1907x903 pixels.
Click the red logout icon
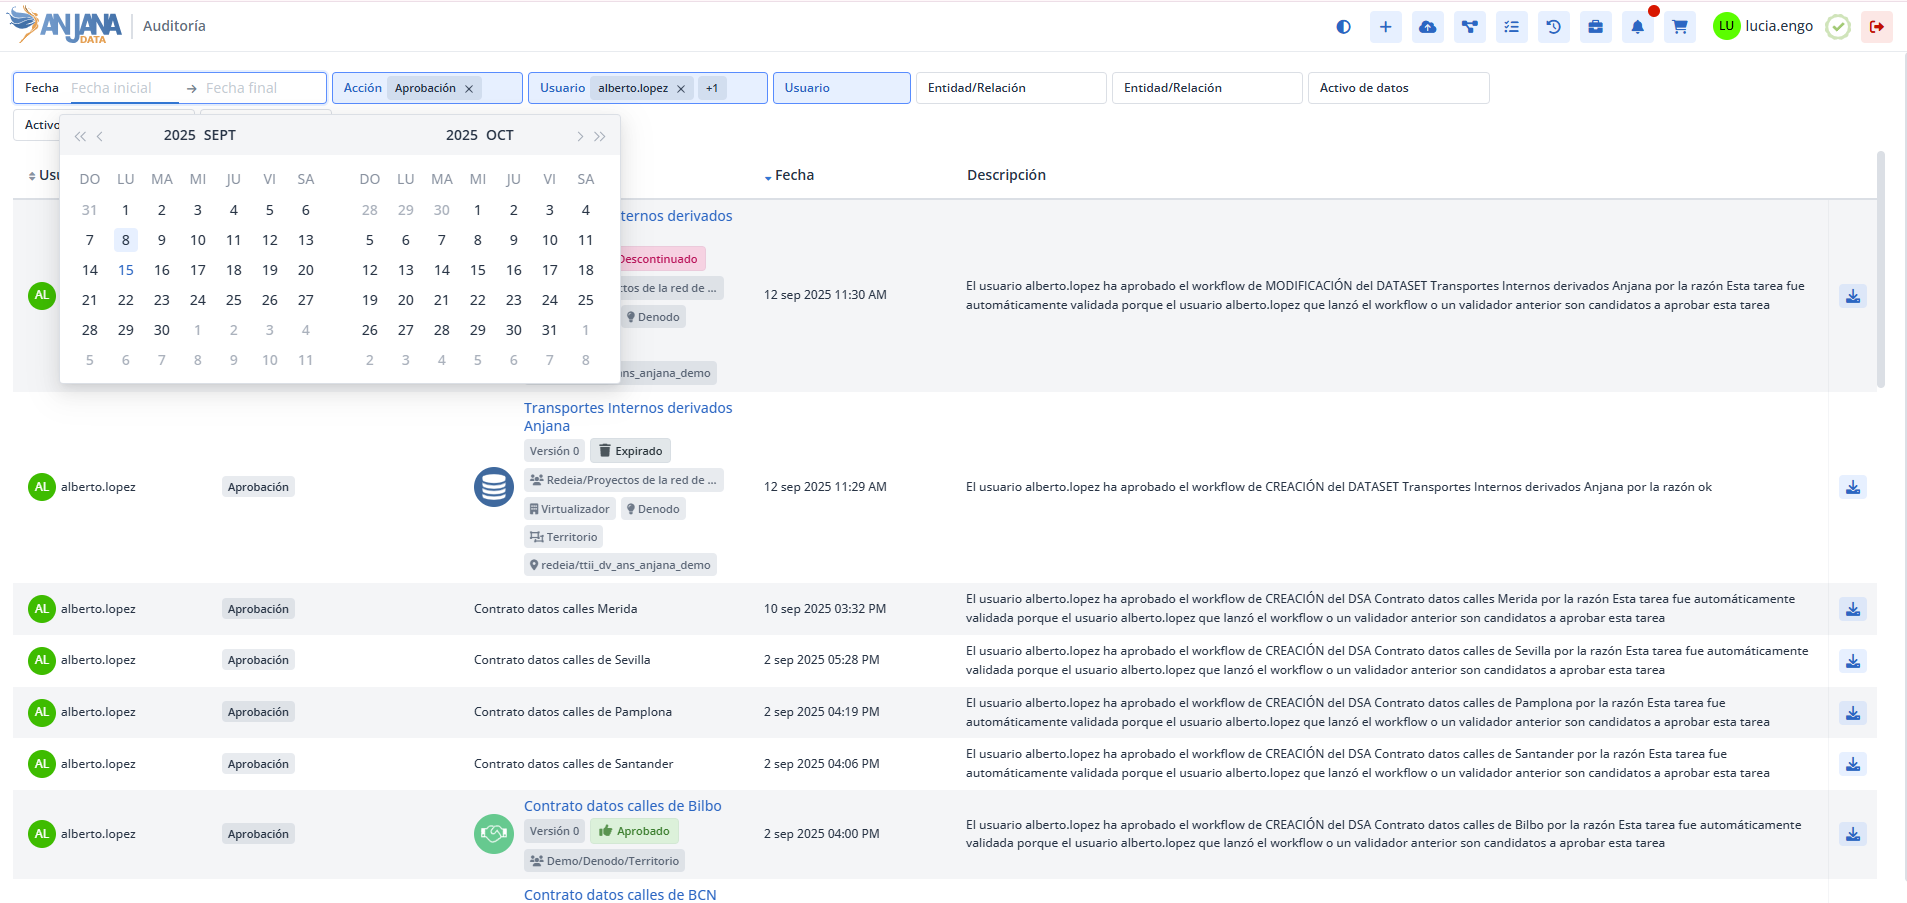tap(1876, 27)
